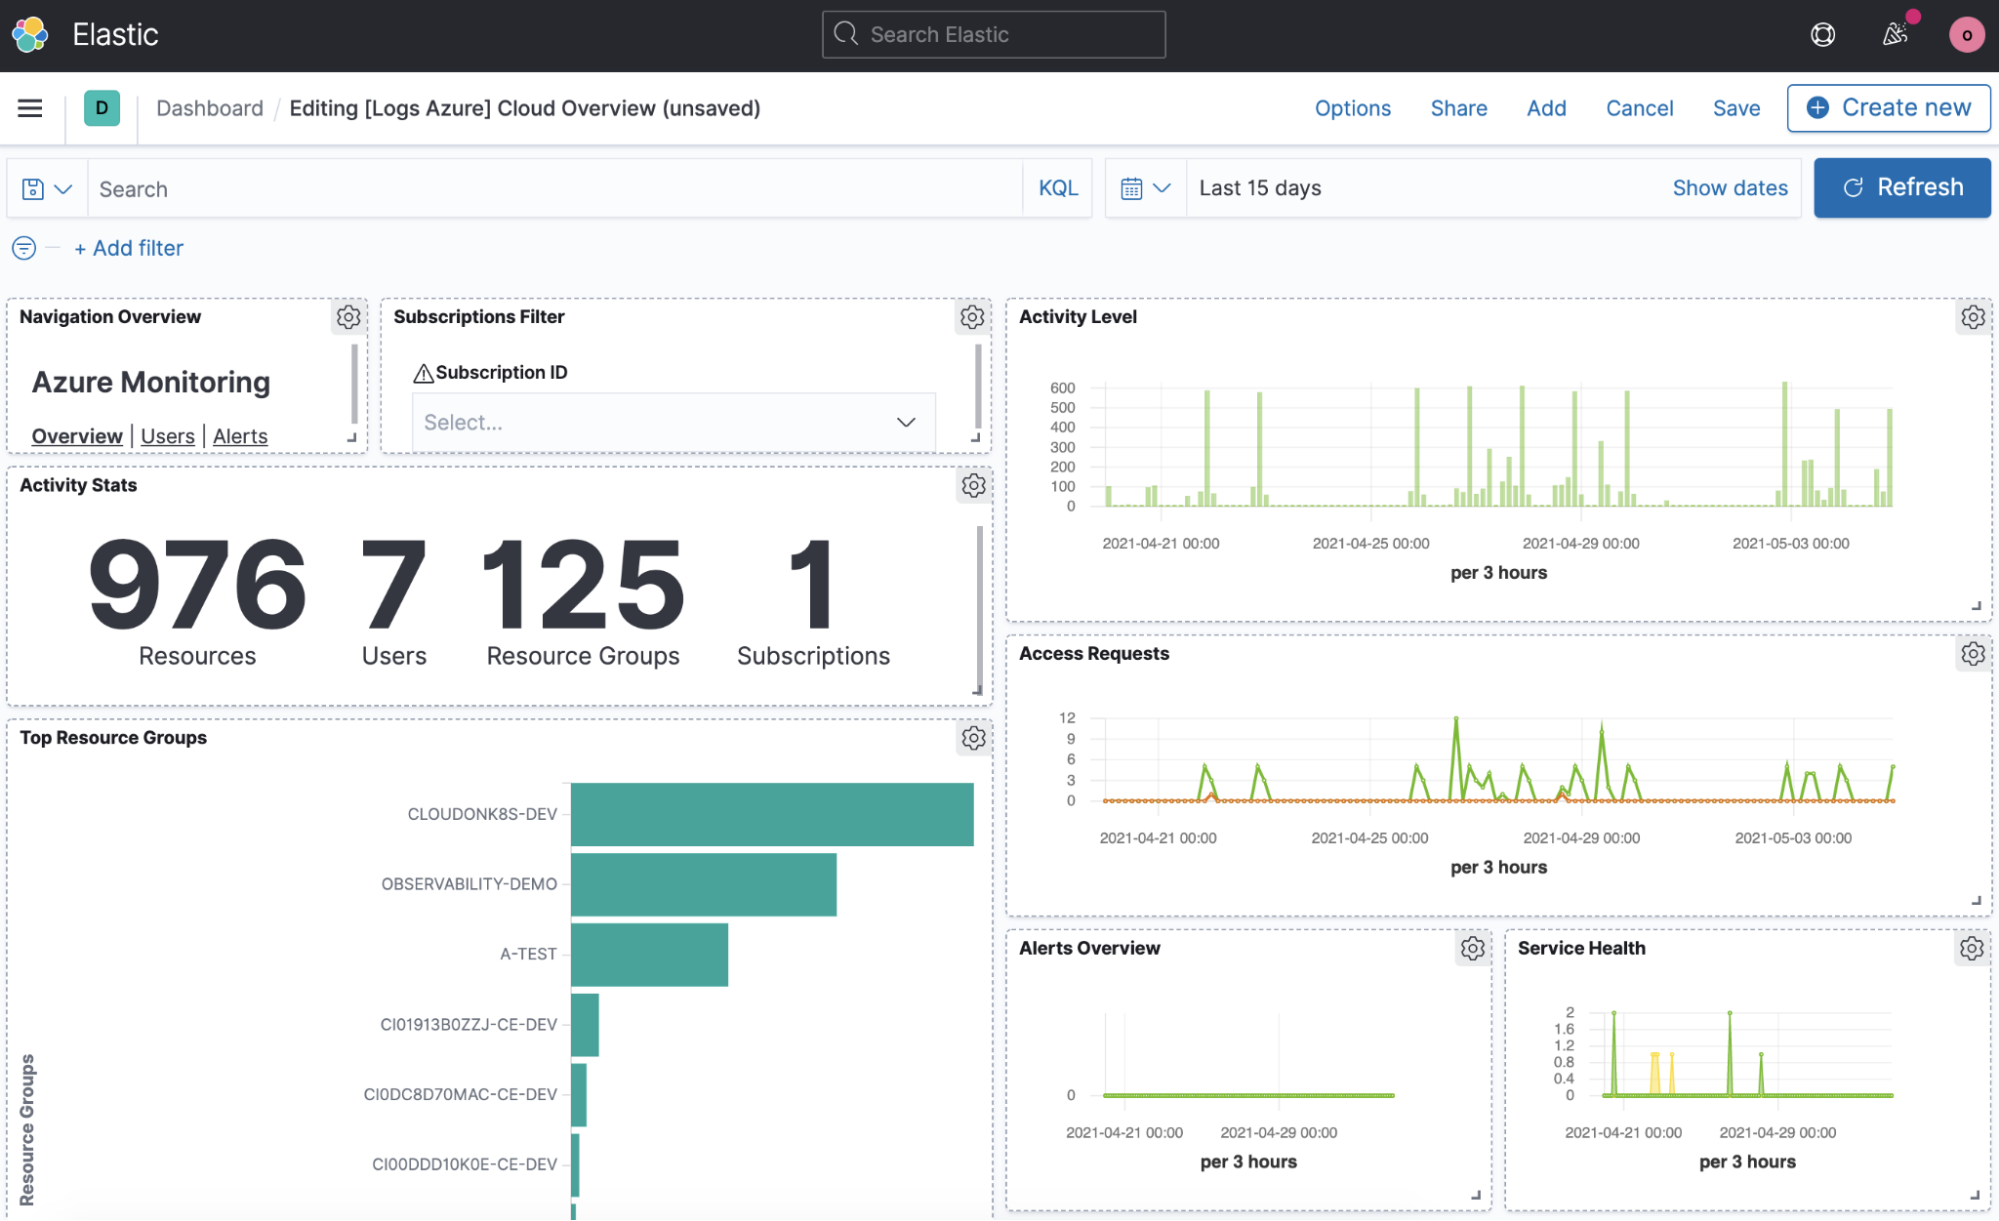Open the help menu lifebuoy icon
Viewport: 1999px width, 1221px height.
1823,35
